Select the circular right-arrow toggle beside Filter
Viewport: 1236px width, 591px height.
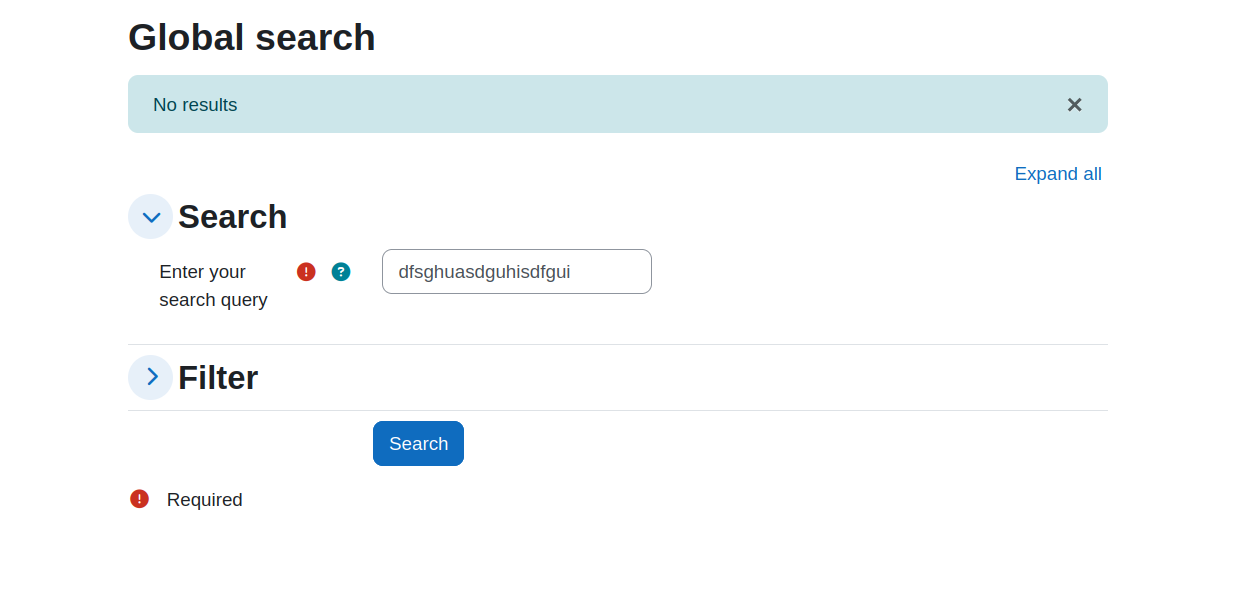pyautogui.click(x=151, y=377)
